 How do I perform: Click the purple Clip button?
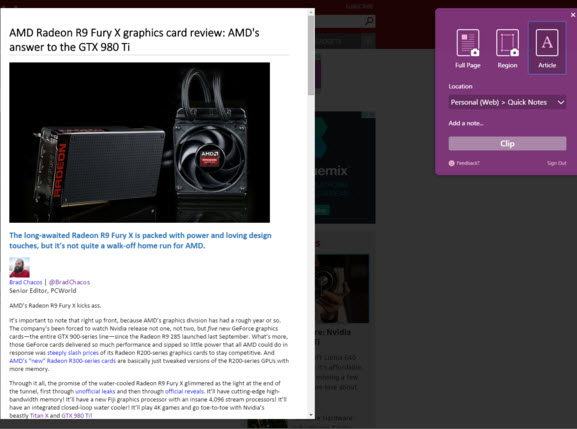tap(507, 143)
